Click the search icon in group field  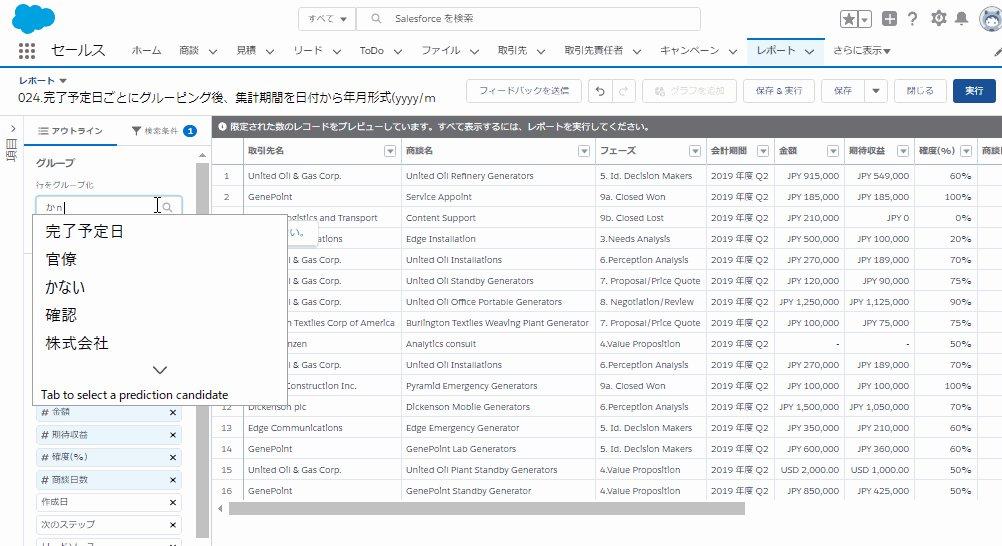[167, 207]
